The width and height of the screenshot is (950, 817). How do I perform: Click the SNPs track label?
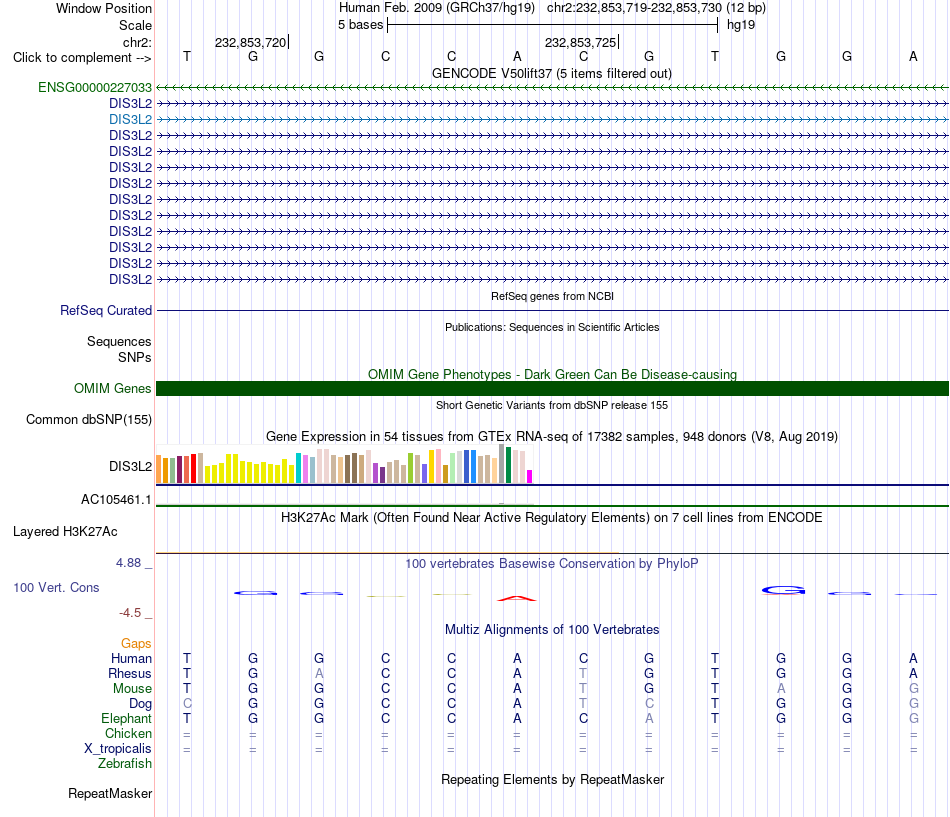coord(135,358)
